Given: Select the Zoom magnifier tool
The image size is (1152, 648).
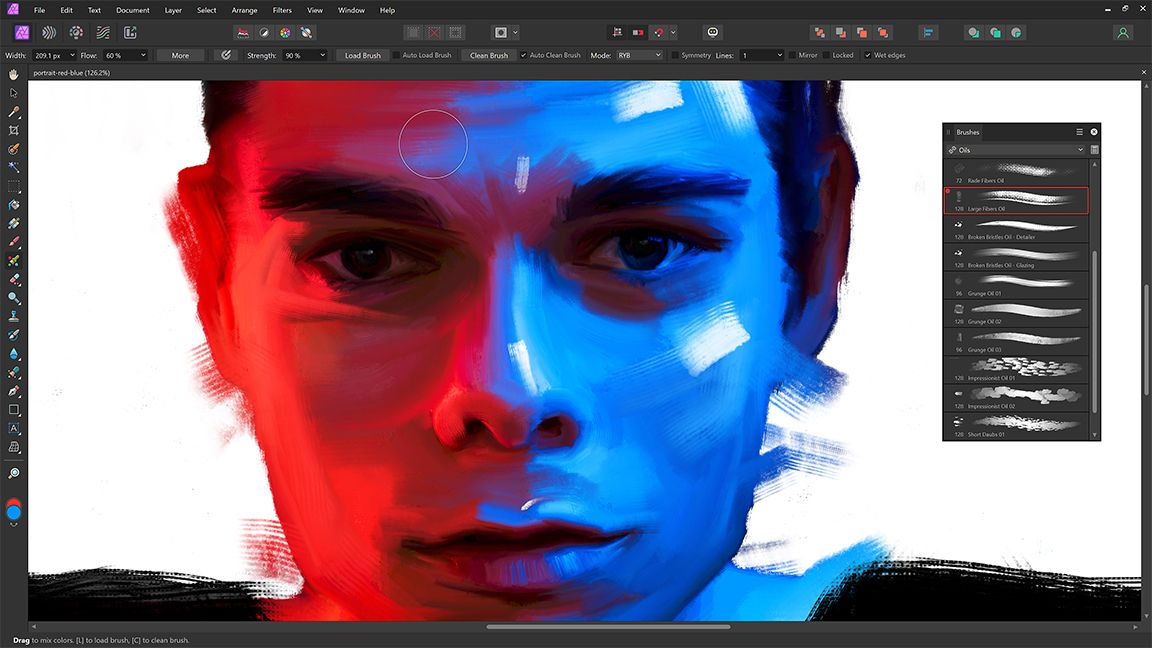Looking at the screenshot, I should click(x=14, y=473).
